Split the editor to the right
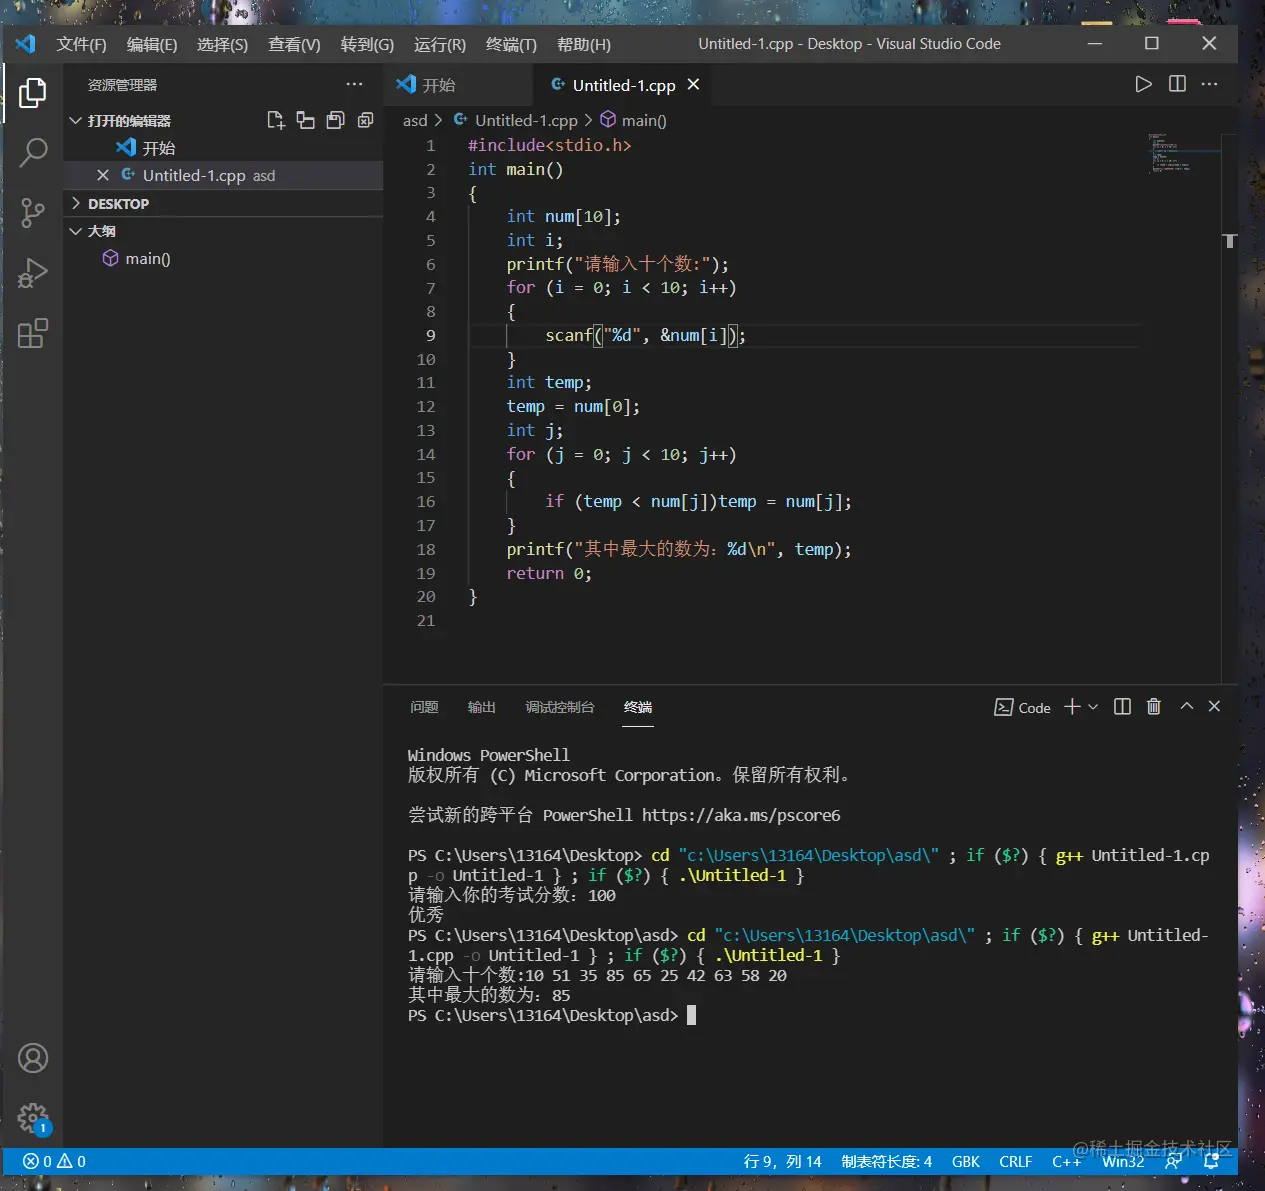The image size is (1265, 1191). click(1177, 84)
